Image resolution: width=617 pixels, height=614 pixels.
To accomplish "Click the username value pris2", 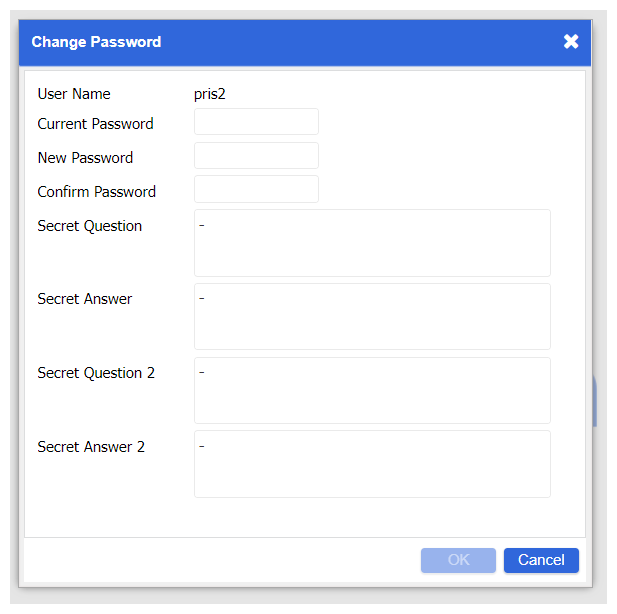I will [x=210, y=94].
